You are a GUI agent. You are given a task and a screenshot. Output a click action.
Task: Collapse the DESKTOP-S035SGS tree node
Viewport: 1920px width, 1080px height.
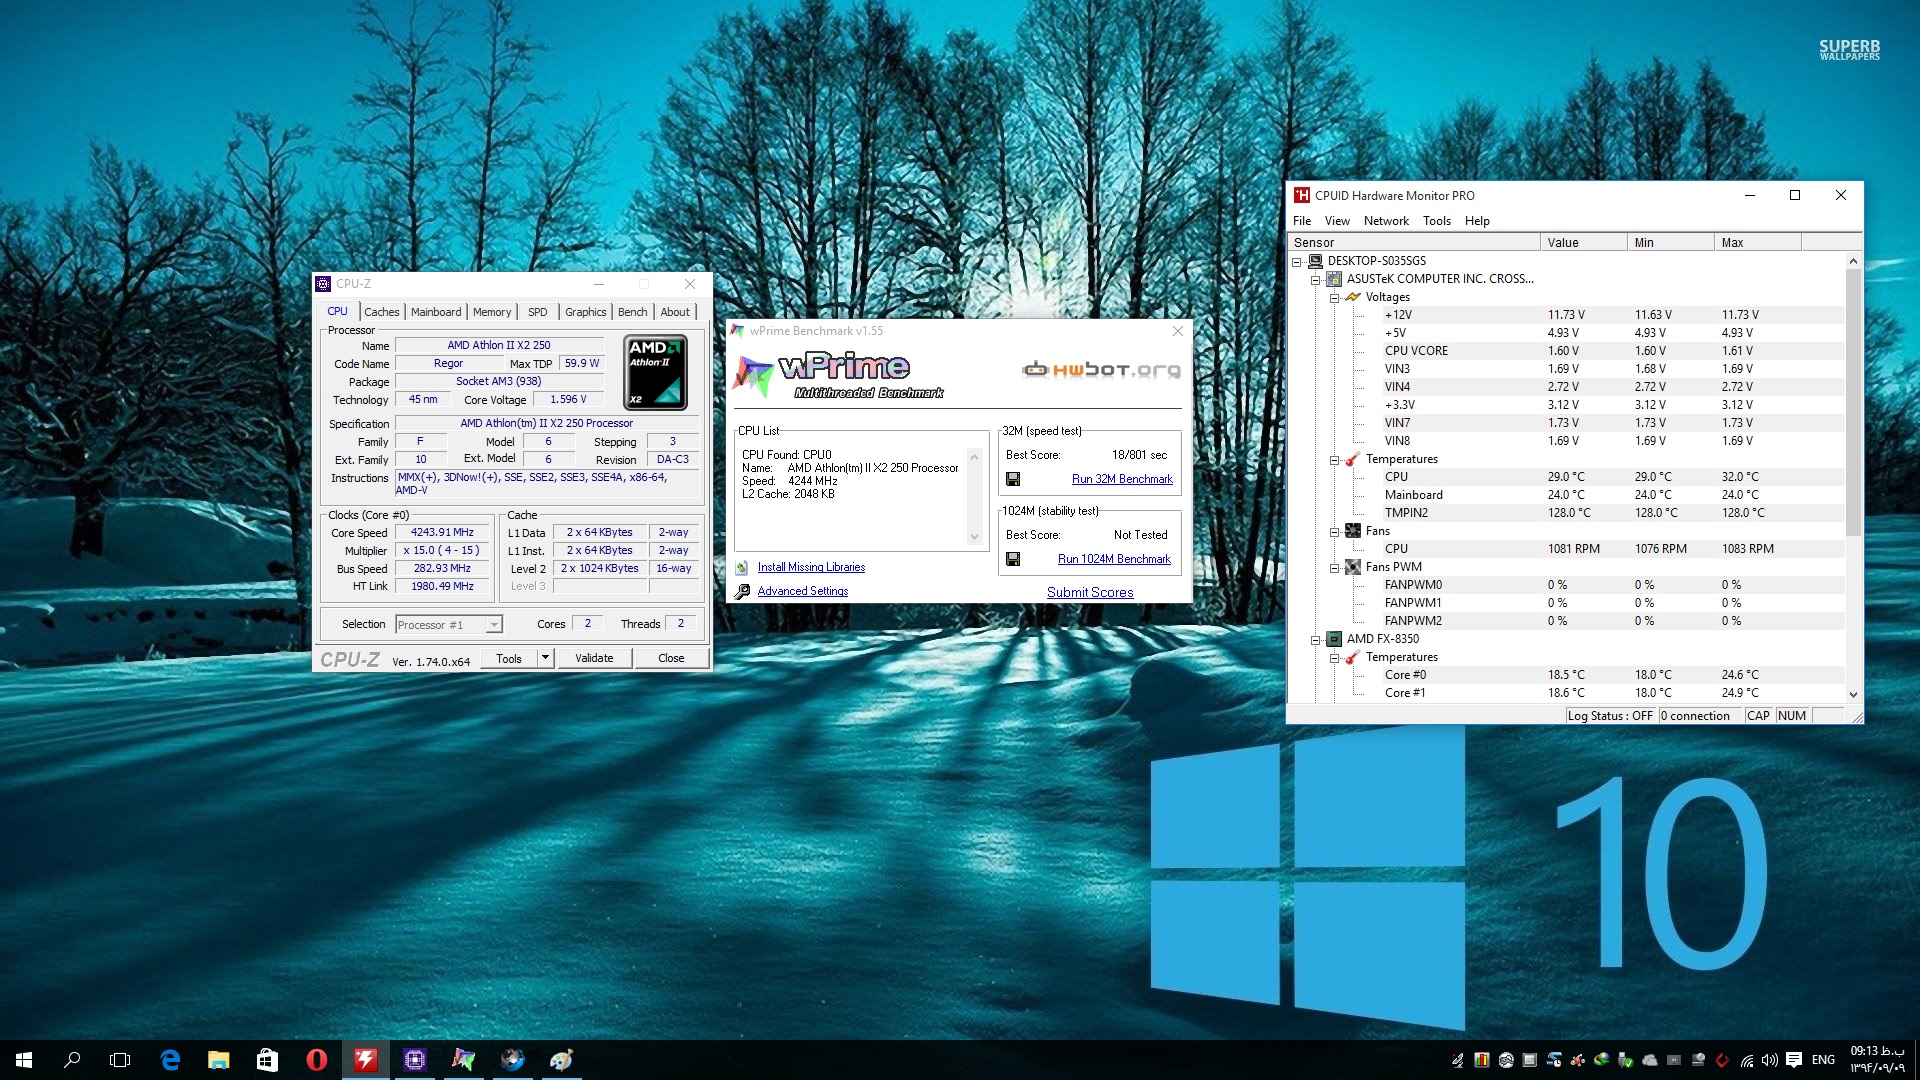click(x=1297, y=262)
